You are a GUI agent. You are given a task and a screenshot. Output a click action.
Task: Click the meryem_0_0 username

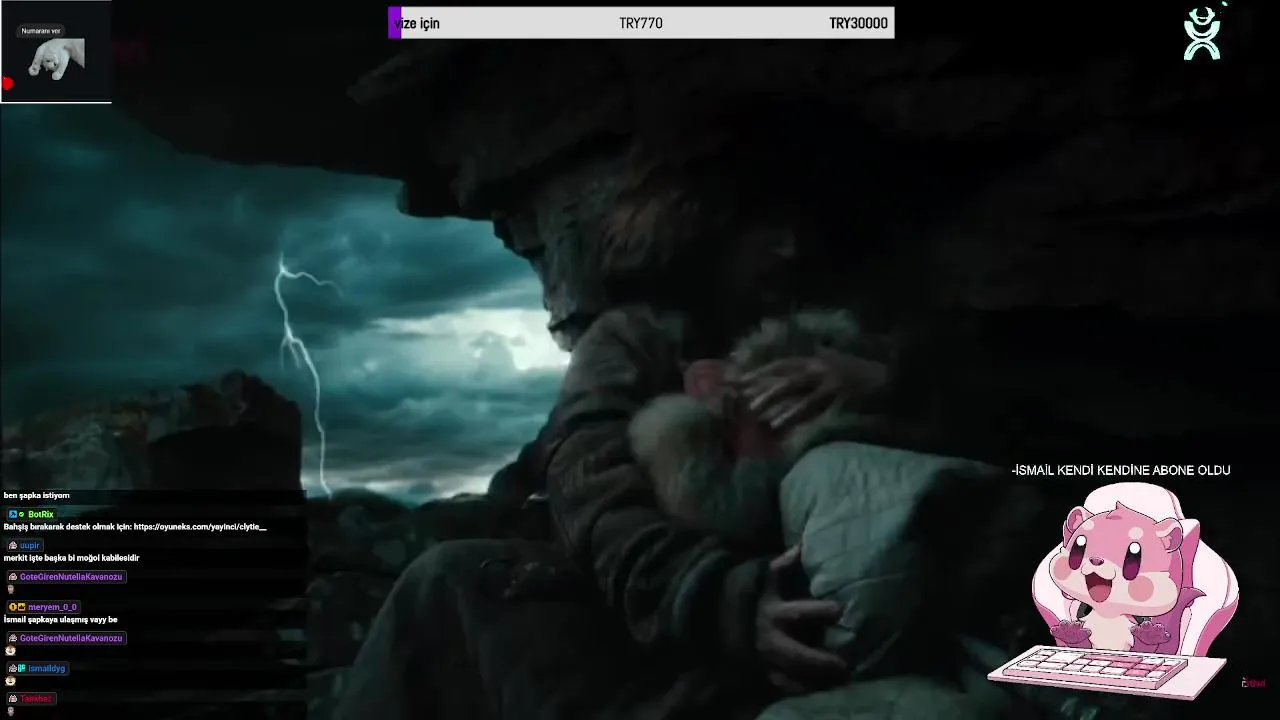[x=52, y=607]
